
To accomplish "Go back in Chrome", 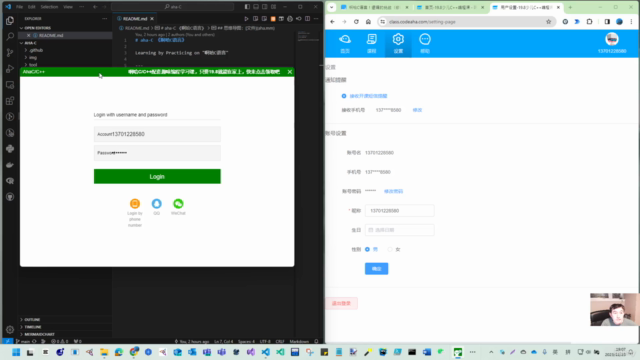I will (332, 22).
